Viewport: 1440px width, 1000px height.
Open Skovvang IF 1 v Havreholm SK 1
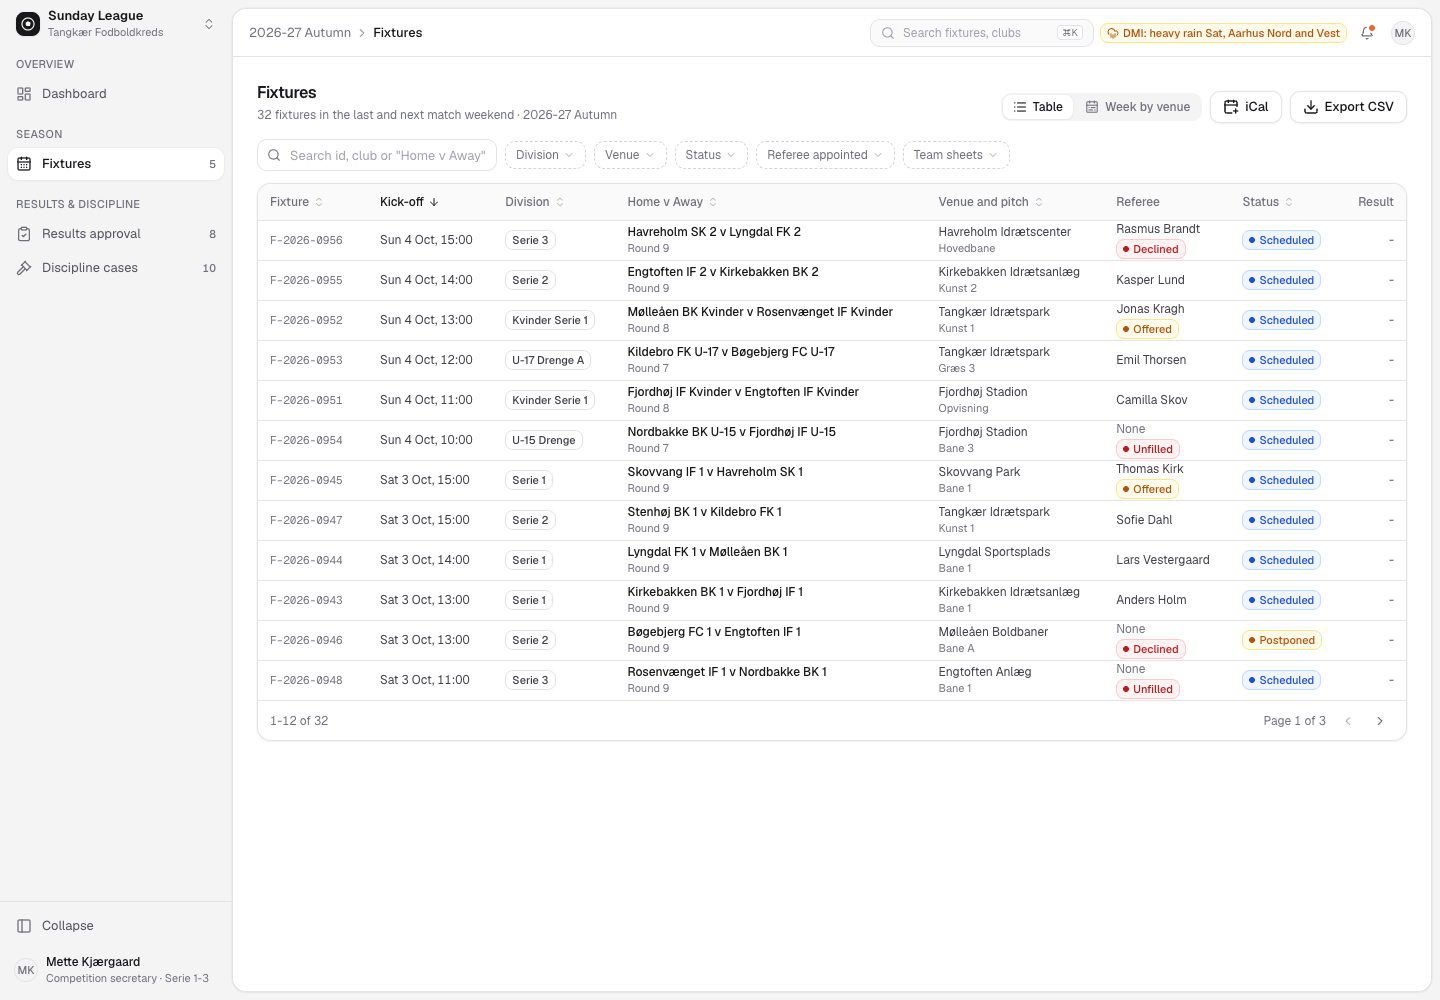715,472
